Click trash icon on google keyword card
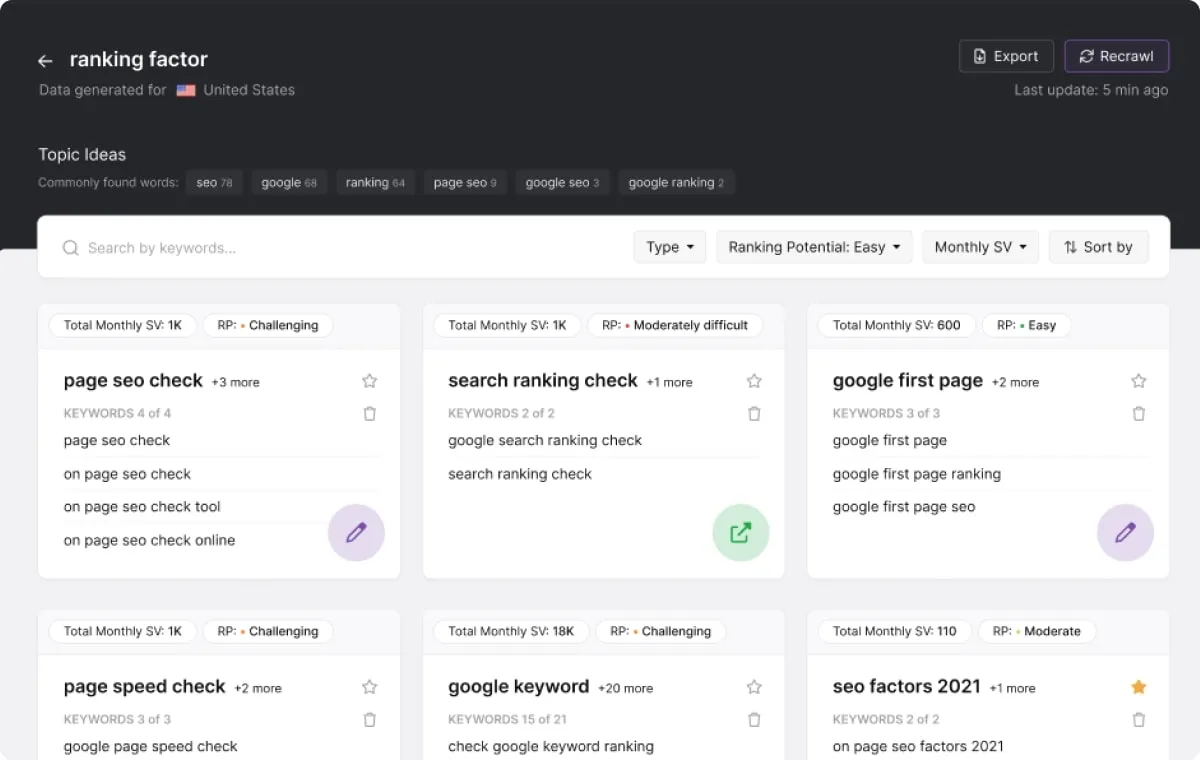The height and width of the screenshot is (760, 1200). [754, 719]
